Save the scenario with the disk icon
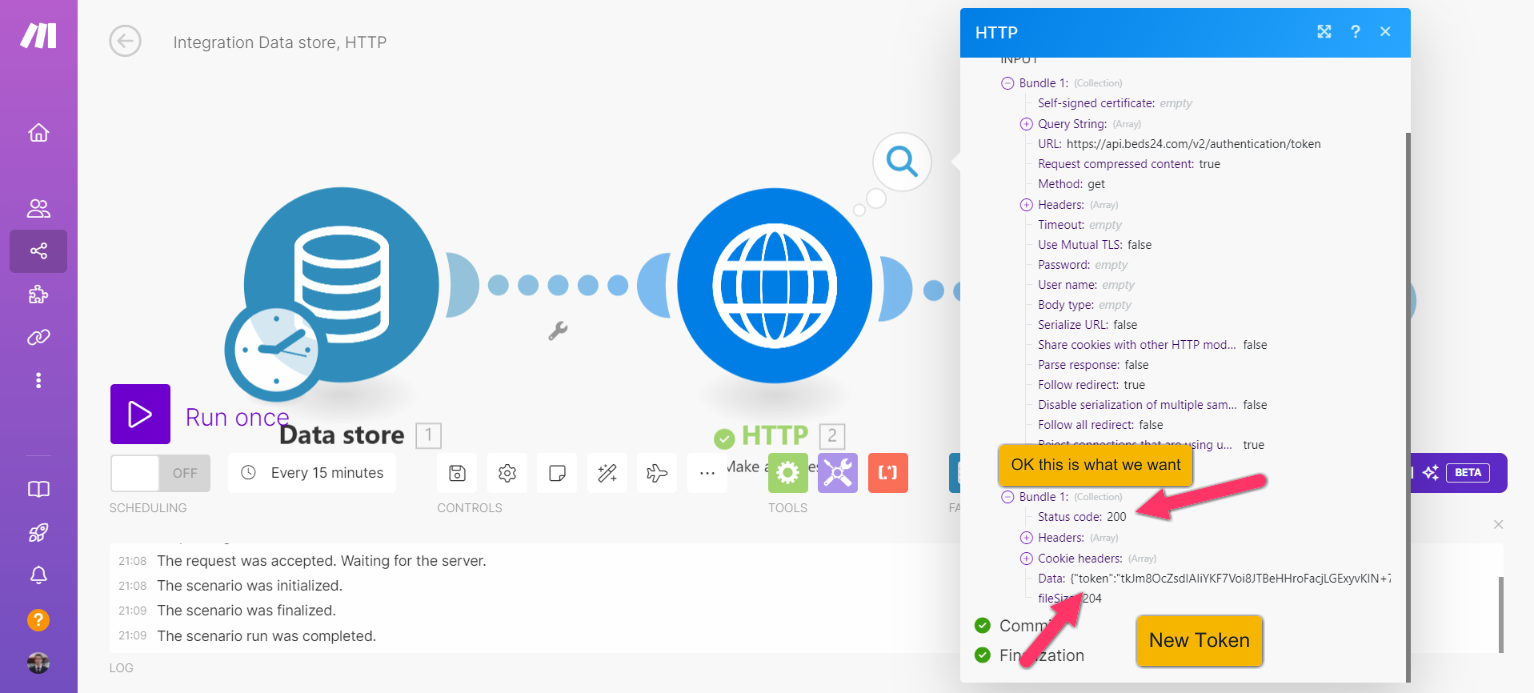This screenshot has height=693, width=1534. (x=457, y=473)
